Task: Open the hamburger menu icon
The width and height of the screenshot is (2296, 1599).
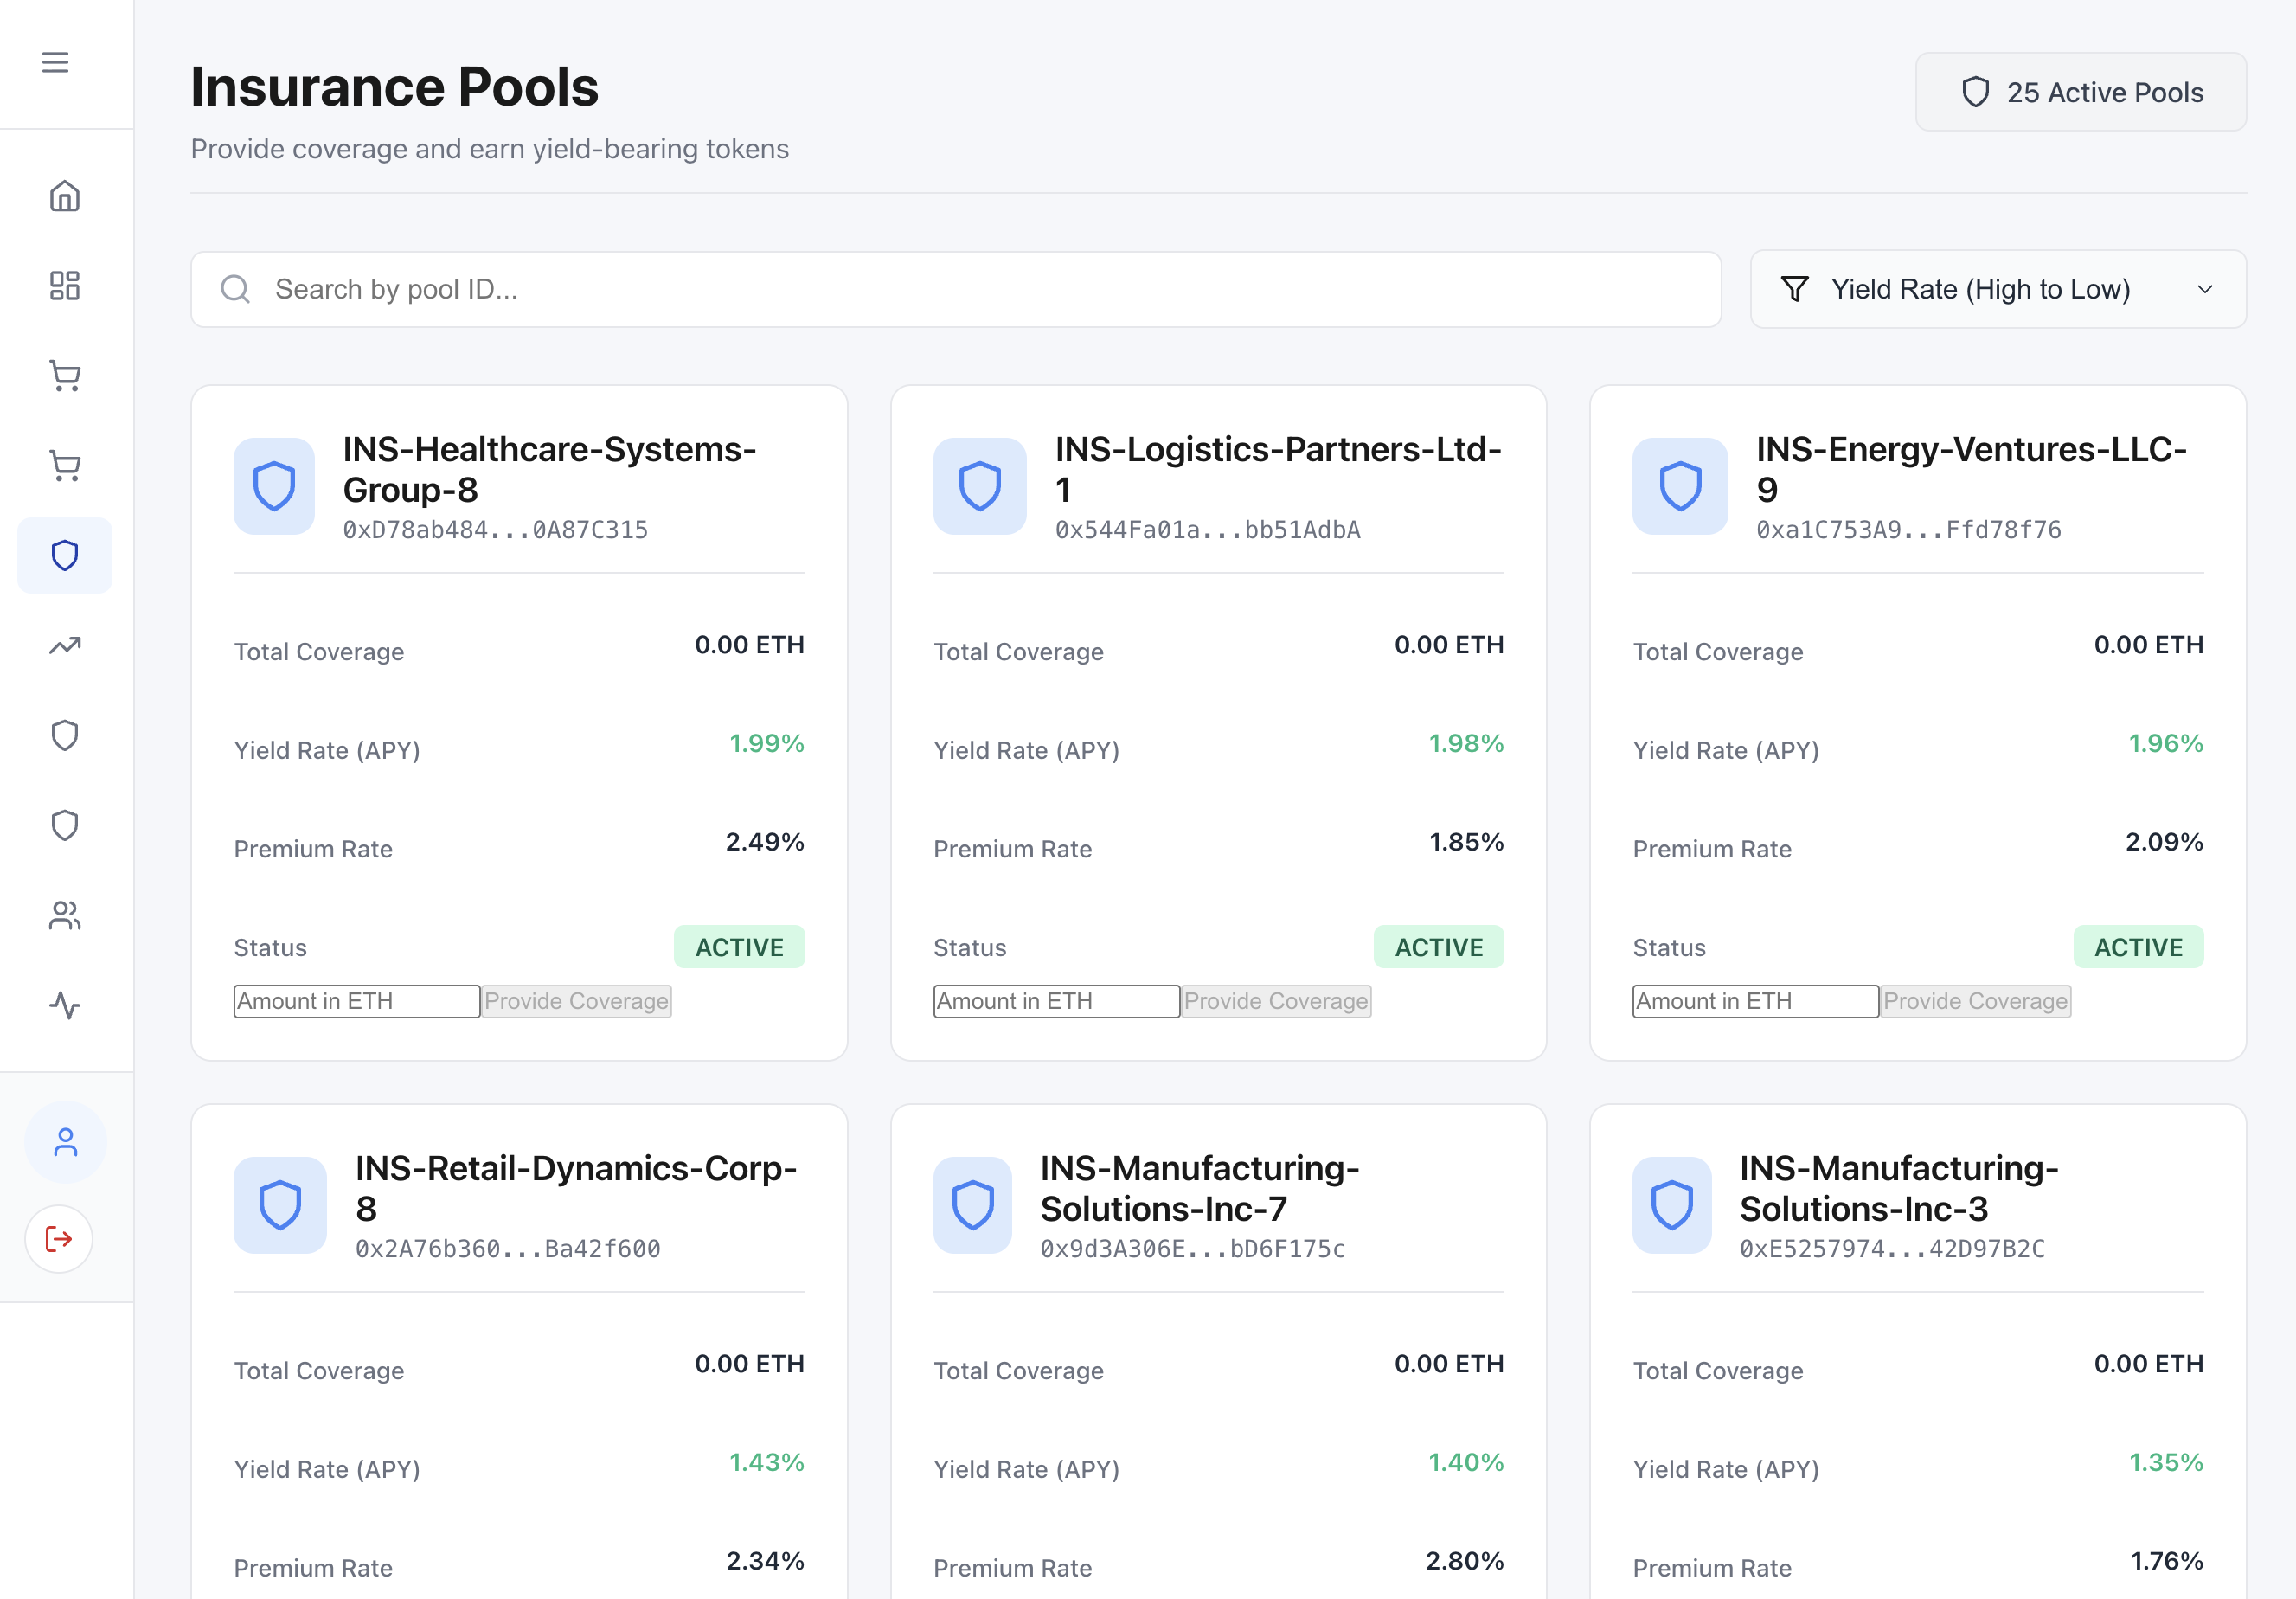Action: (55, 63)
